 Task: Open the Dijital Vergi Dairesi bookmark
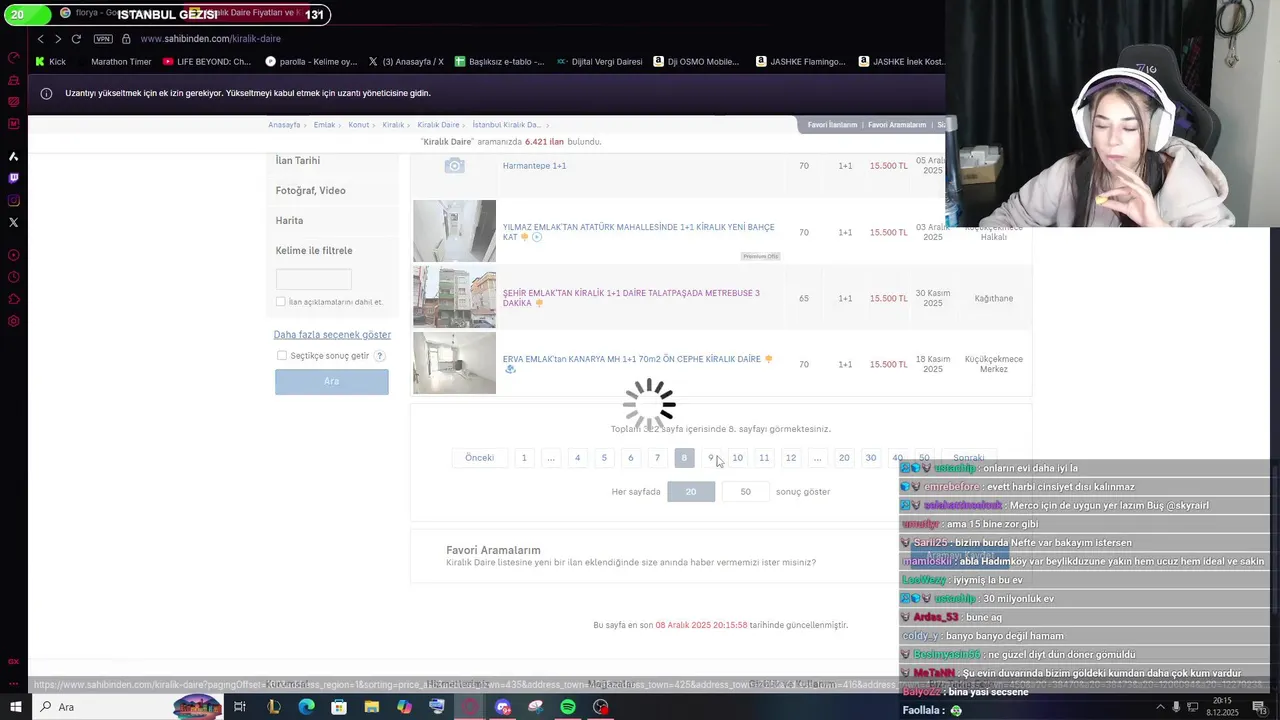click(599, 62)
